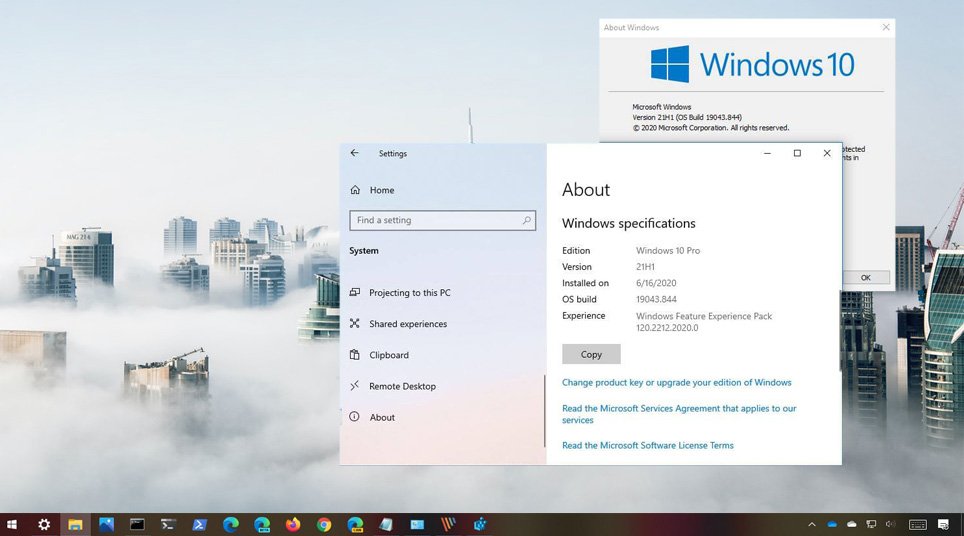The width and height of the screenshot is (964, 536).
Task: Read the Microsoft Software License Terms
Action: click(647, 445)
